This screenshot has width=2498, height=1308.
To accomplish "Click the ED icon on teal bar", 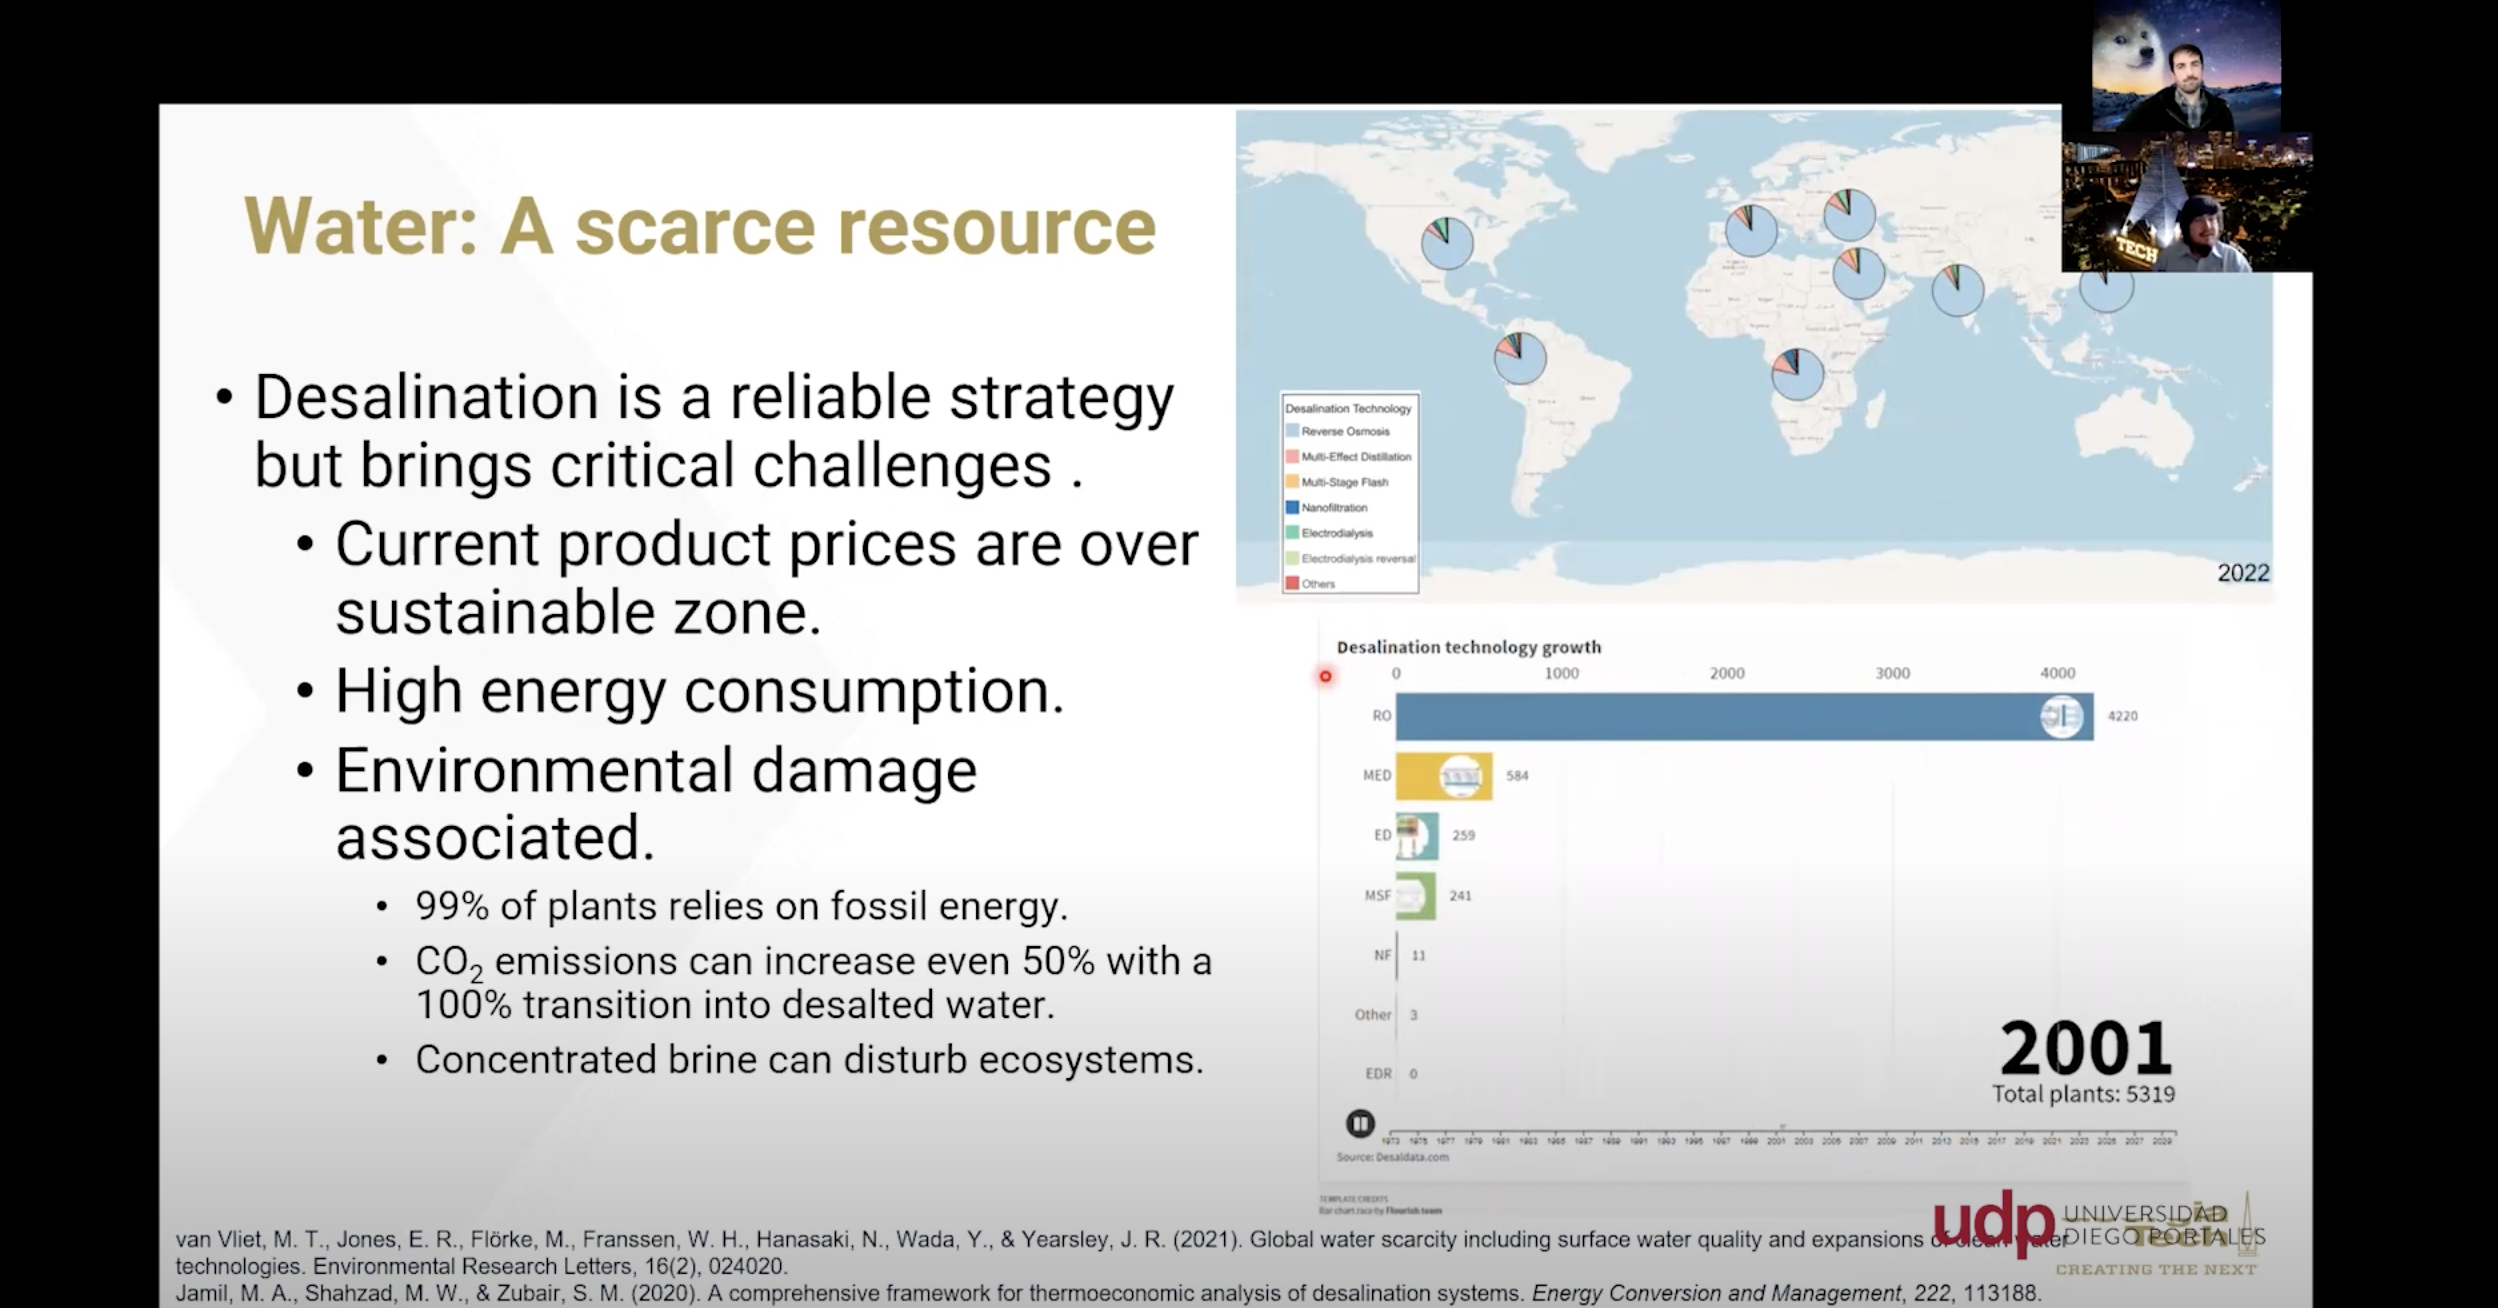I will pos(1411,836).
